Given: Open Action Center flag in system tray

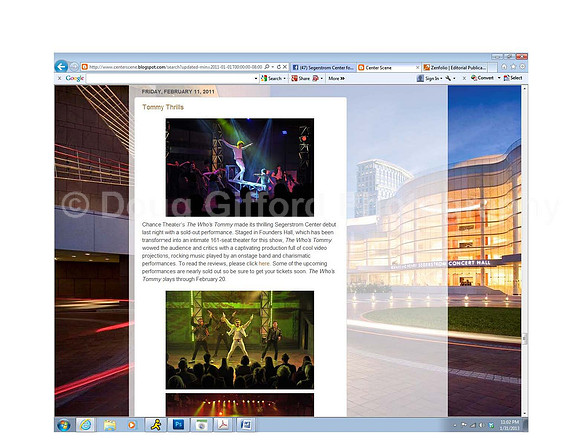Looking at the screenshot, I should [464, 425].
